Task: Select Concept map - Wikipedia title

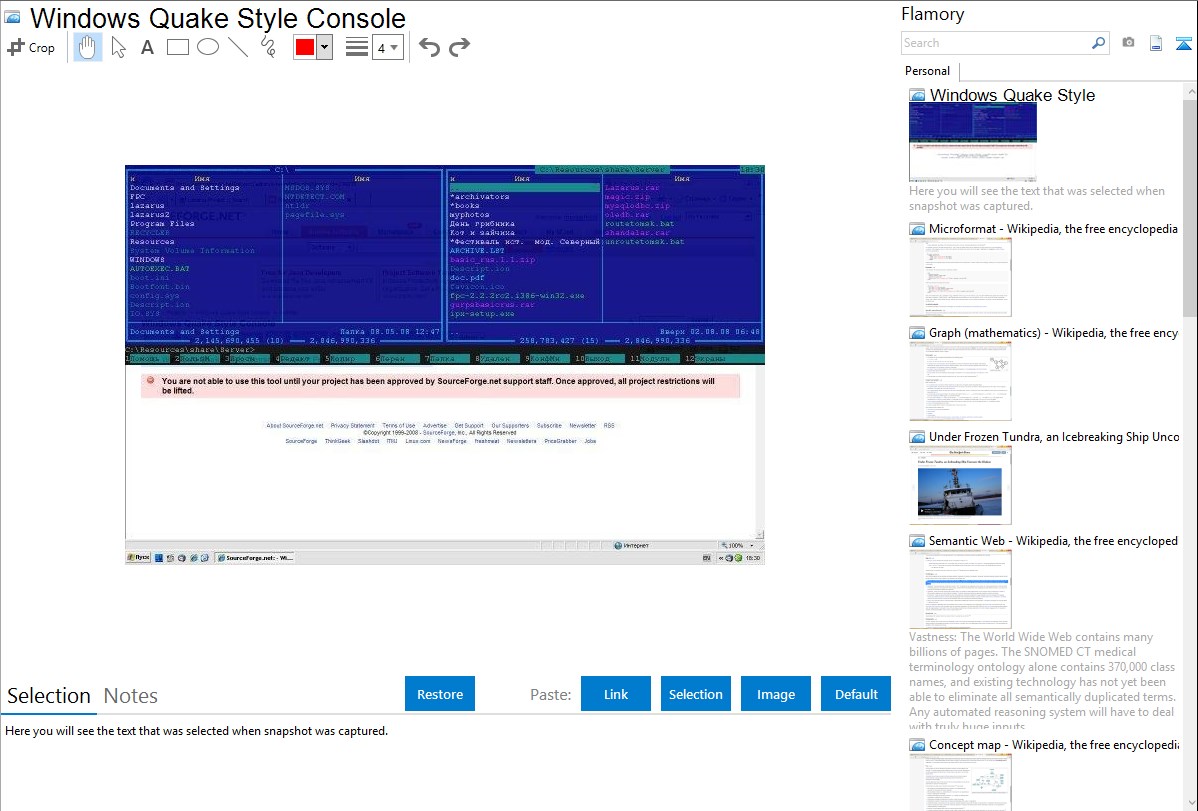Action: pyautogui.click(x=1054, y=744)
